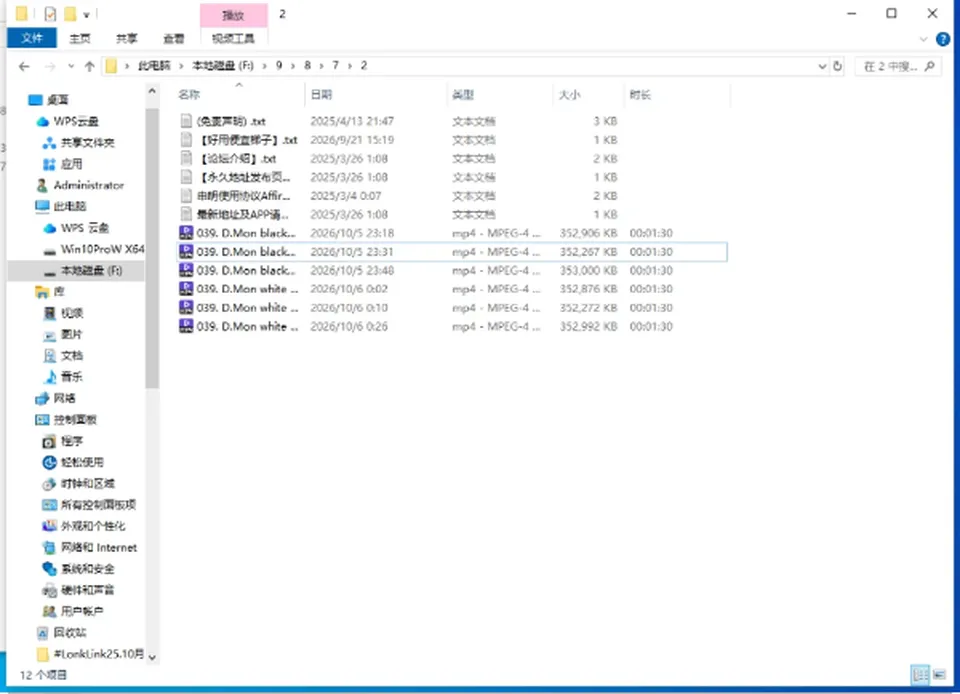960x694 pixels.
Task: Select 桌面 in the navigation pane
Action: click(x=58, y=100)
